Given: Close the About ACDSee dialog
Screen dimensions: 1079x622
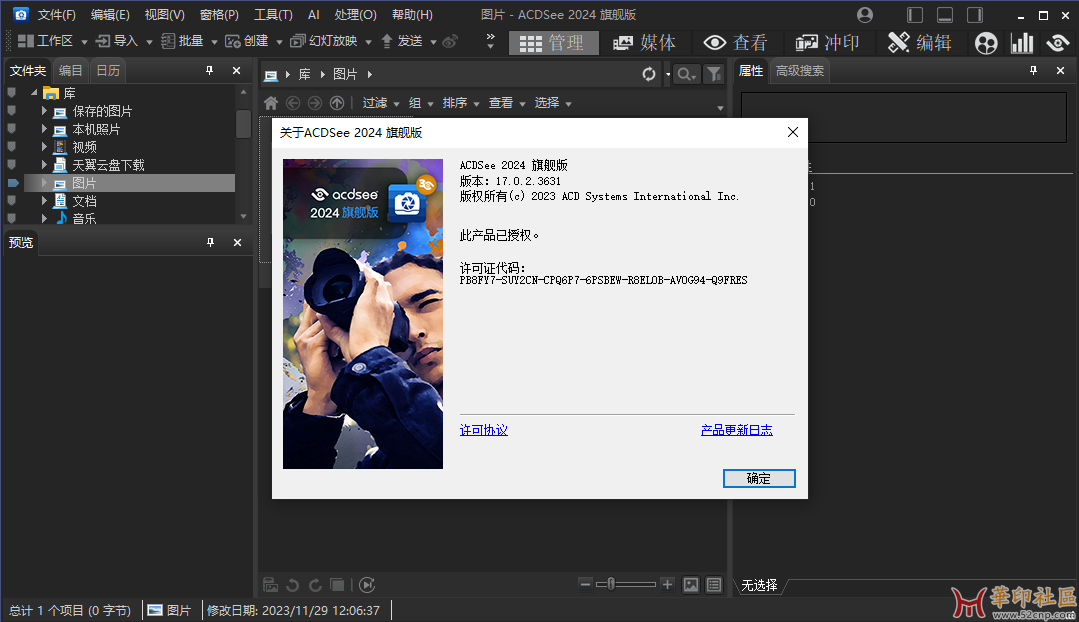Looking at the screenshot, I should (x=793, y=132).
